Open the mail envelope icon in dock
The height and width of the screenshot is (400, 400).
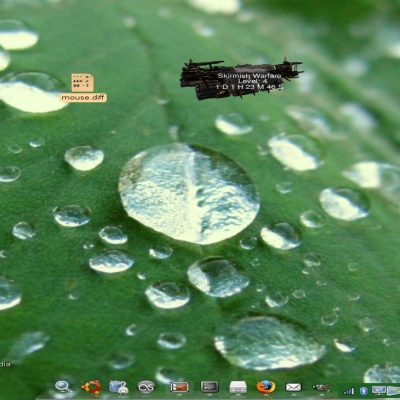[x=293, y=387]
